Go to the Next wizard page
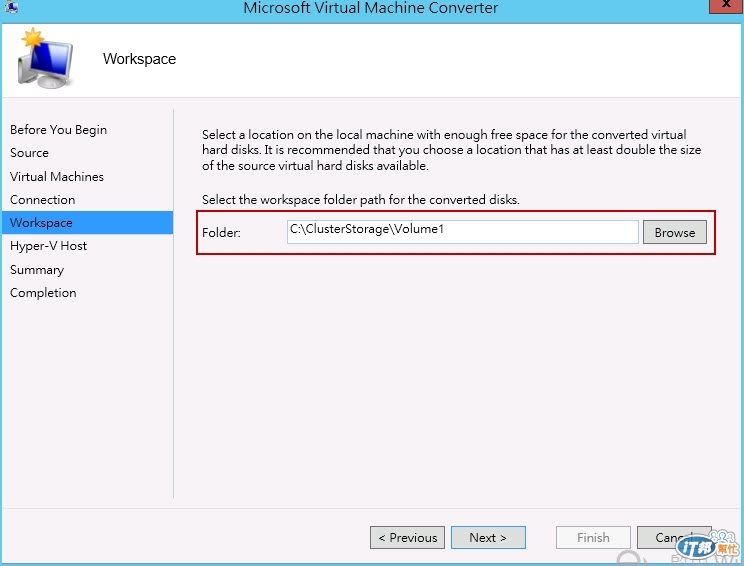This screenshot has height=566, width=744. (x=488, y=538)
